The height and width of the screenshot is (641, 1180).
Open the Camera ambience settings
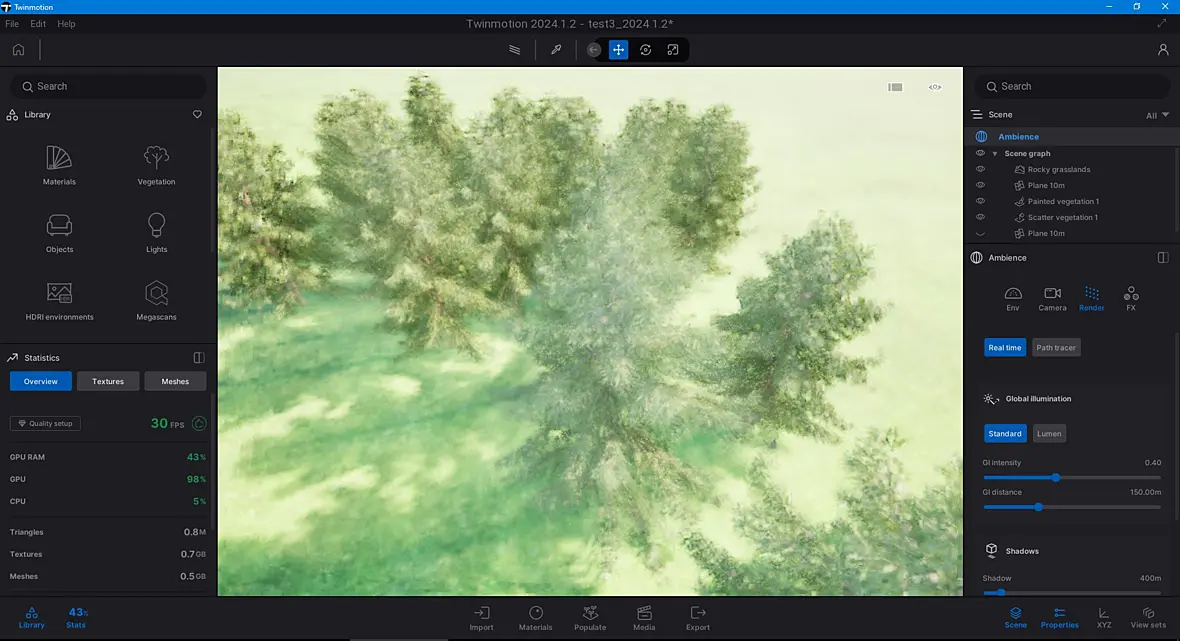point(1052,299)
